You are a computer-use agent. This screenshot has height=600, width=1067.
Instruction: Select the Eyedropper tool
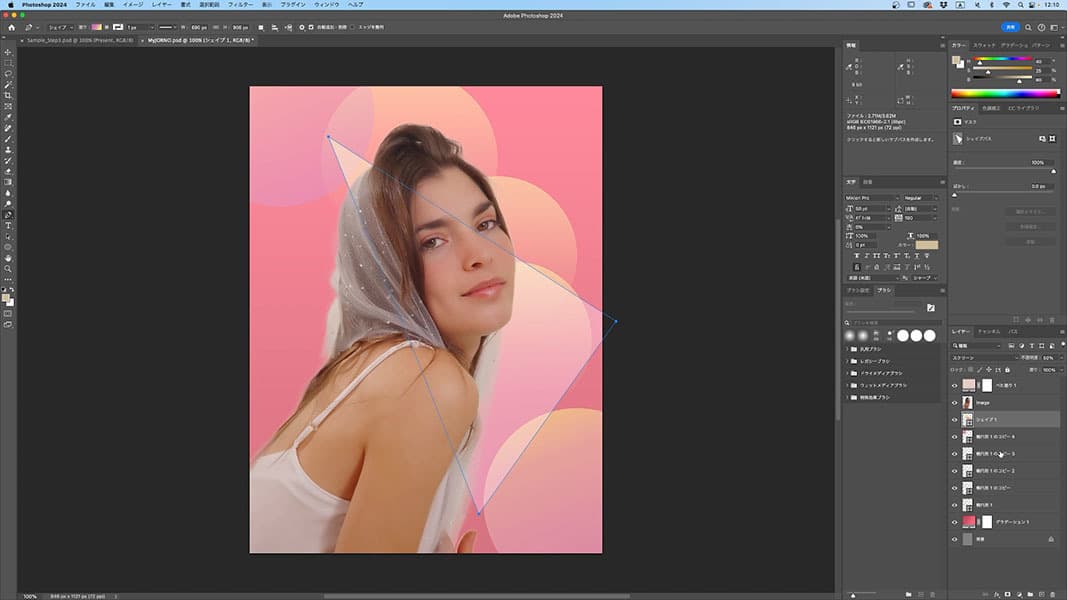pos(8,117)
